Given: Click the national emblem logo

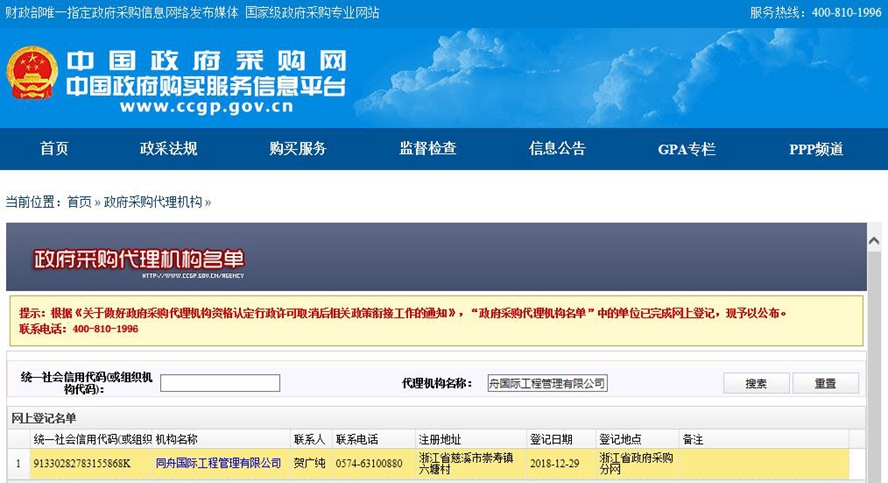Looking at the screenshot, I should click(x=32, y=72).
